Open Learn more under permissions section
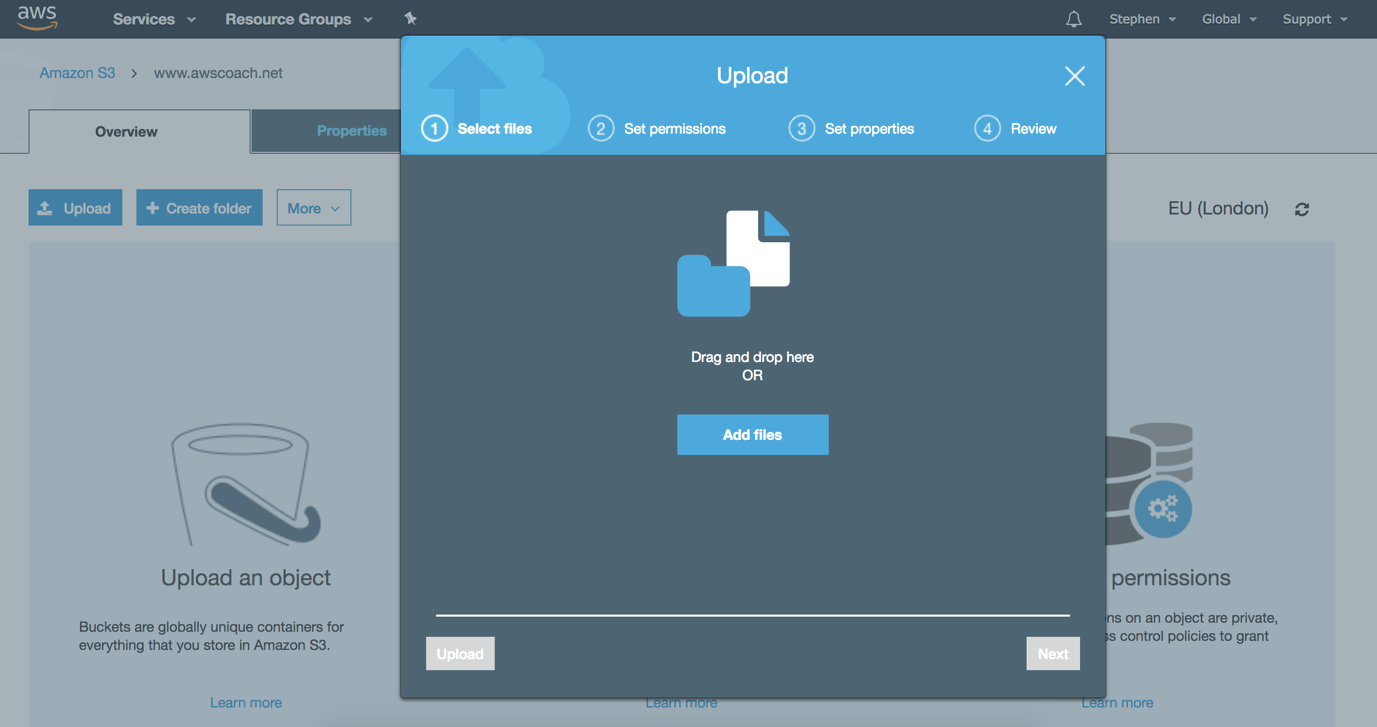The image size is (1377, 727). coord(1117,703)
